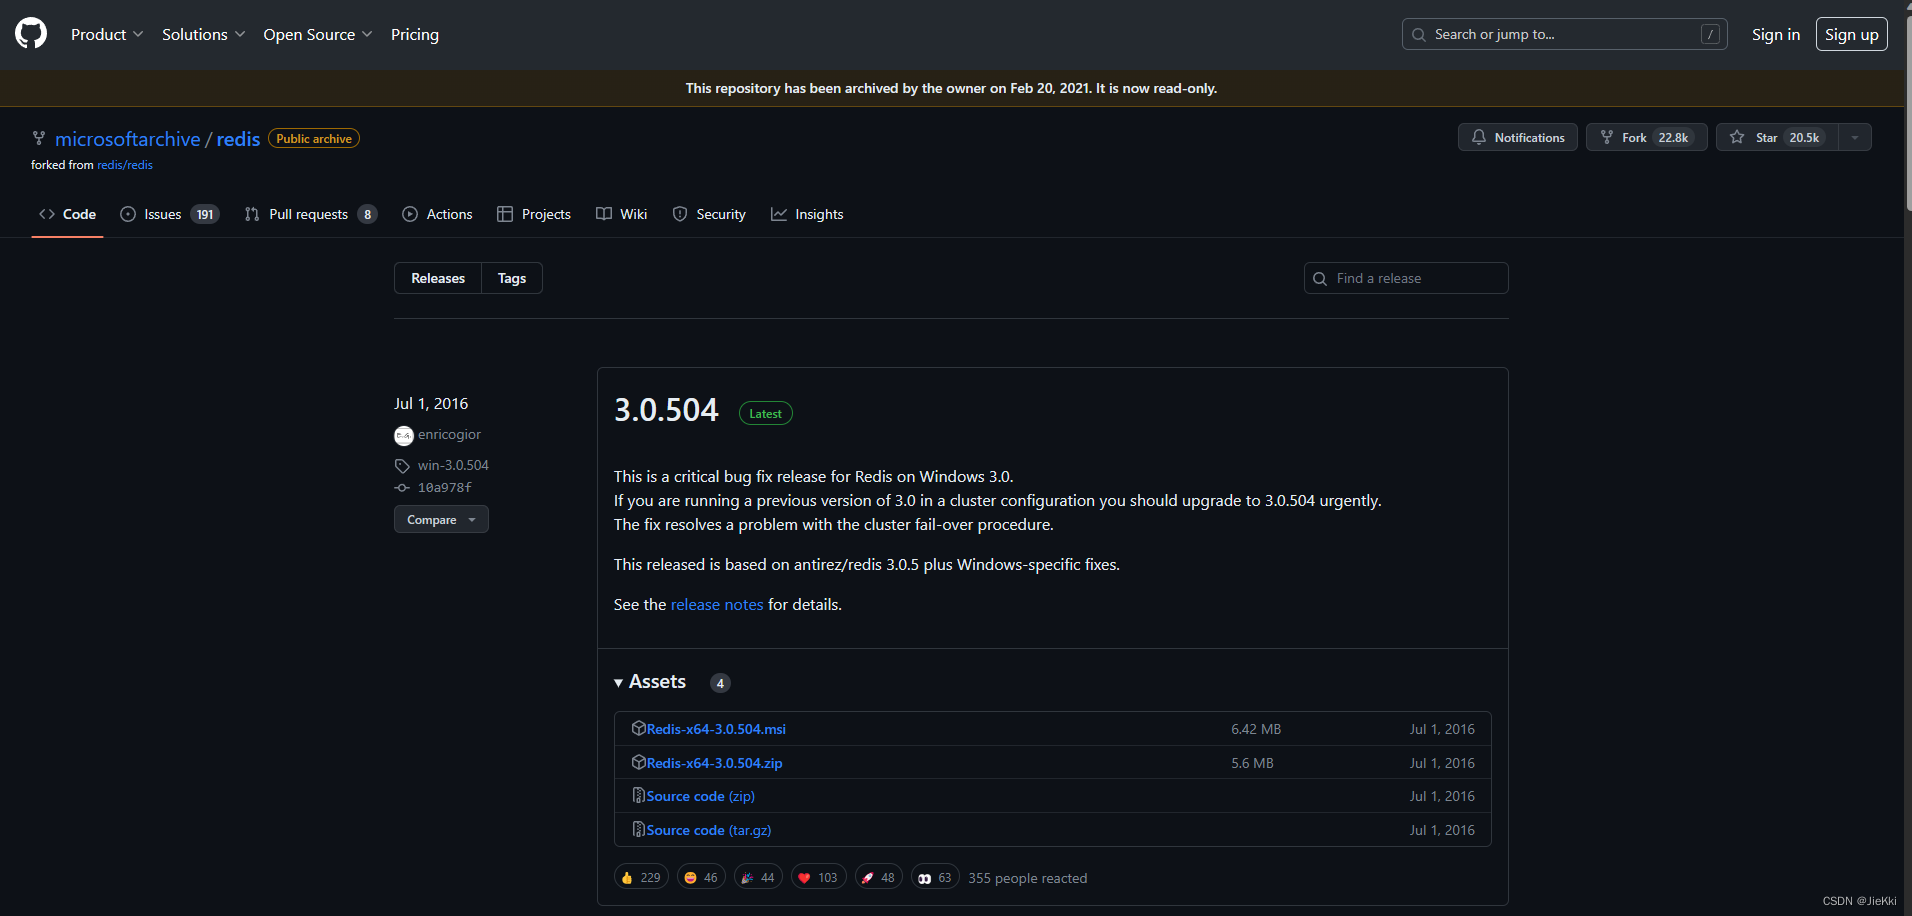Screen dimensions: 1912x916
Task: Open the enricogior user profile link
Action: coord(449,434)
